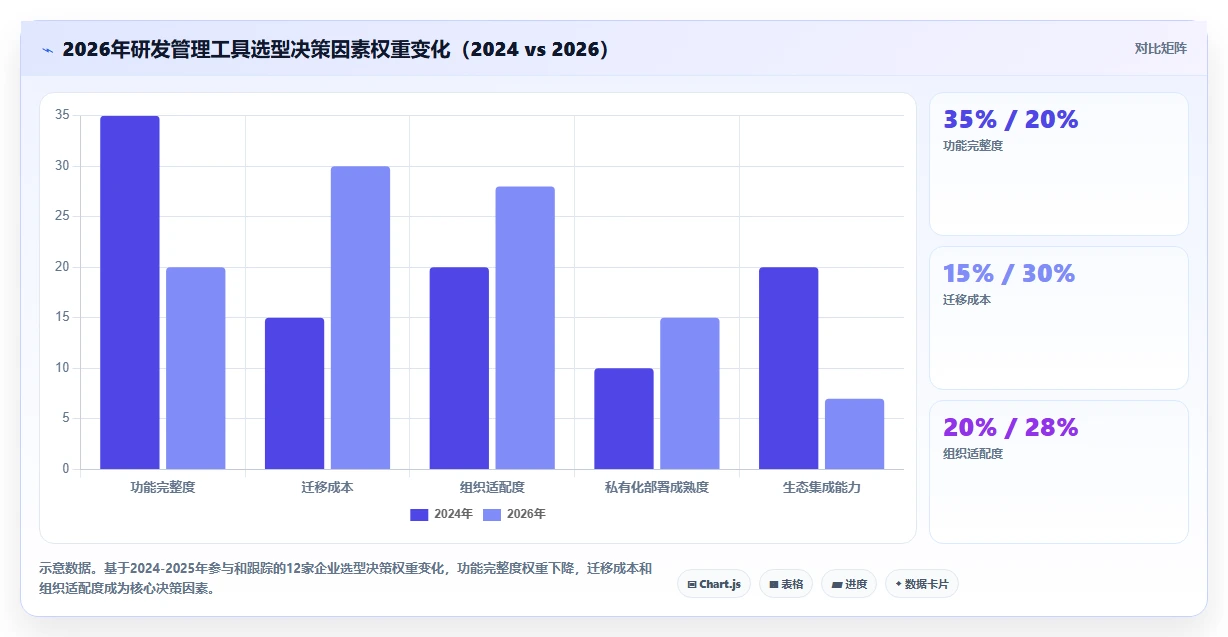This screenshot has height=637, width=1228.
Task: Click the 0 y-axis tick label
Action: (66, 468)
